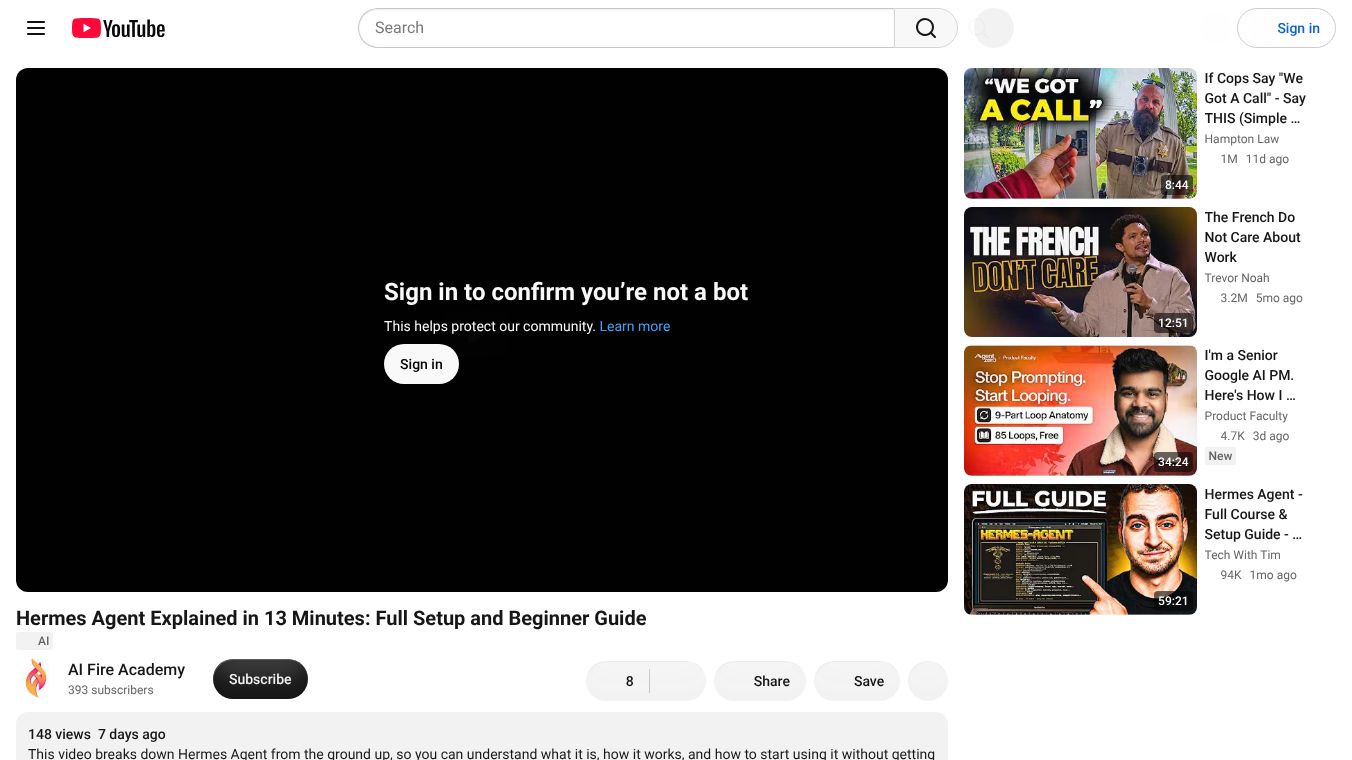
Task: Click the "Hermes Agent Explained in 13 Minutes" title
Action: point(331,618)
